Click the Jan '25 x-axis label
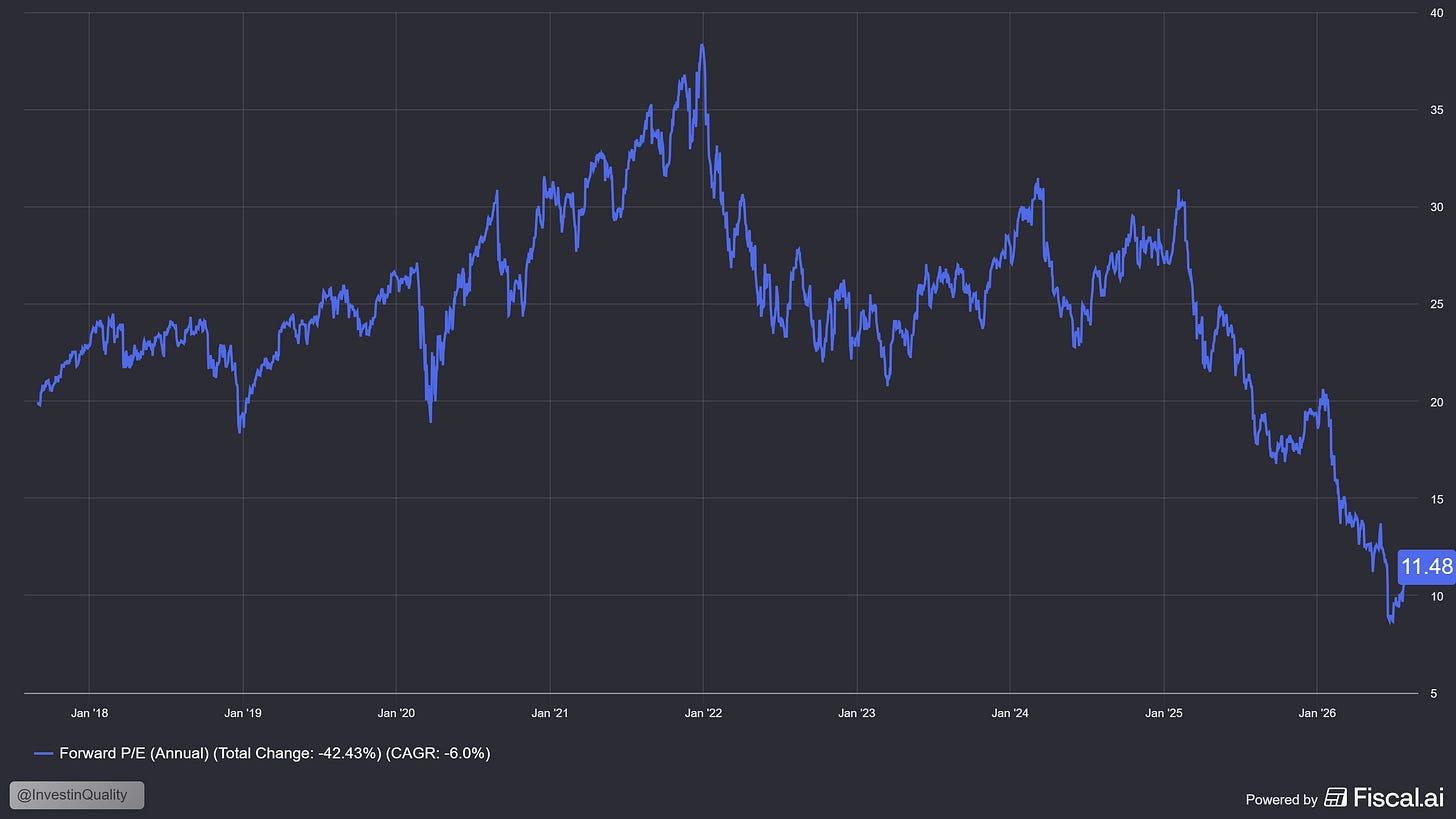This screenshot has height=819, width=1456. (1164, 713)
